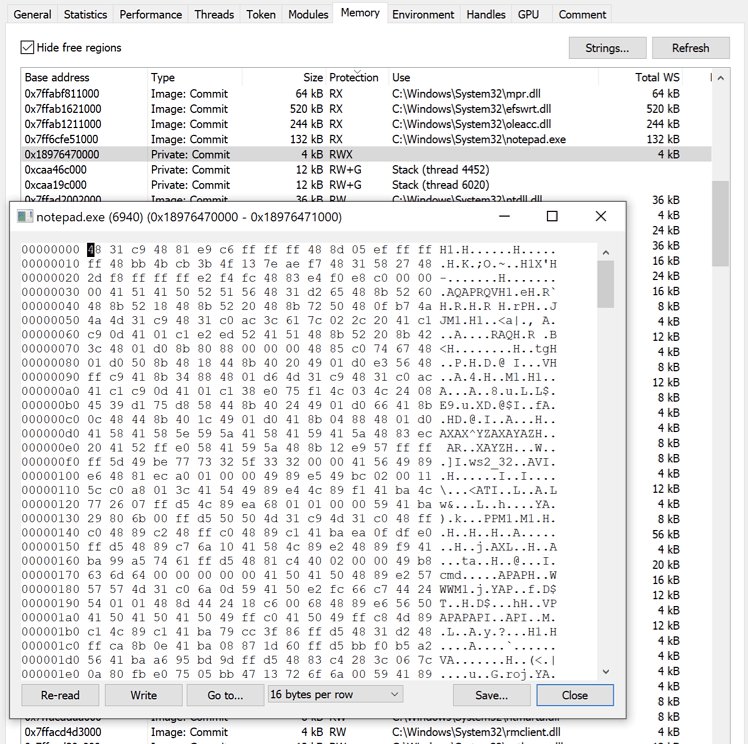Switch to the Handles tab
The width and height of the screenshot is (748, 744).
pos(486,14)
